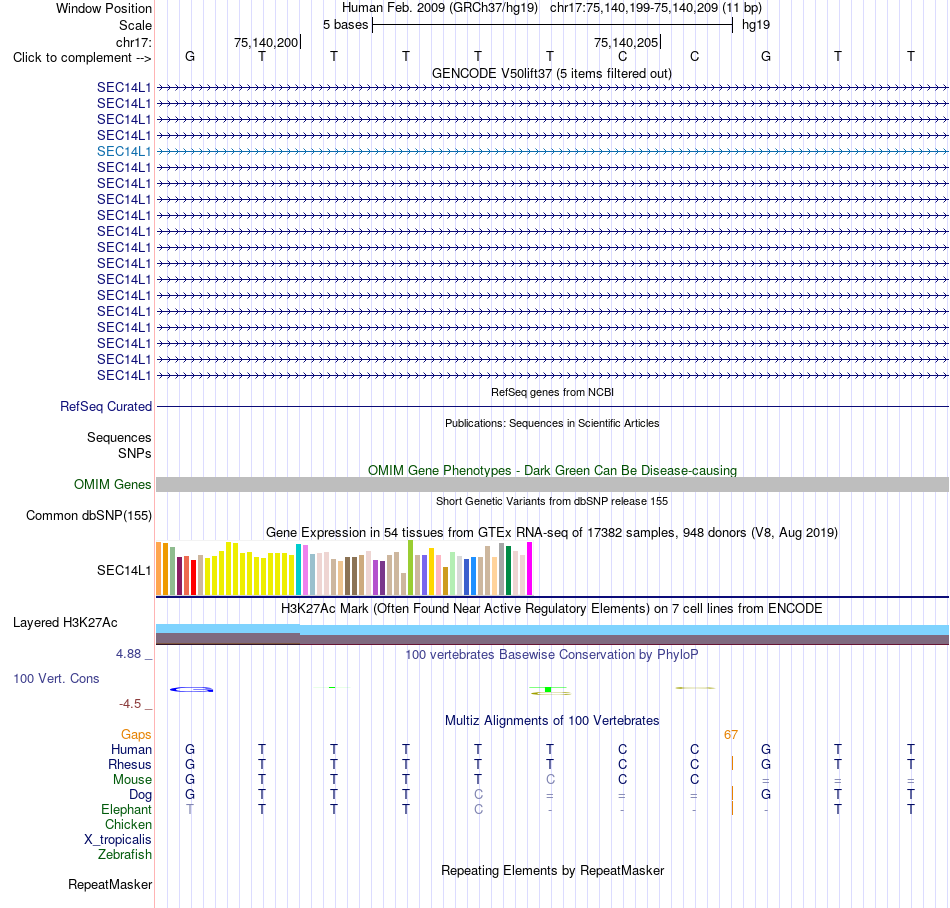Click the chr17:75,140,199-75,140,209 (11 bp) coordinates

pyautogui.click(x=656, y=8)
